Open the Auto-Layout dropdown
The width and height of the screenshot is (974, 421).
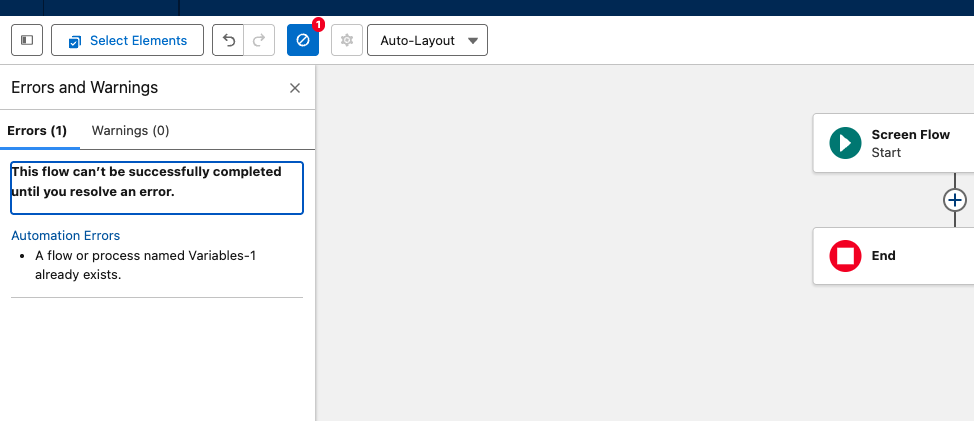click(427, 40)
